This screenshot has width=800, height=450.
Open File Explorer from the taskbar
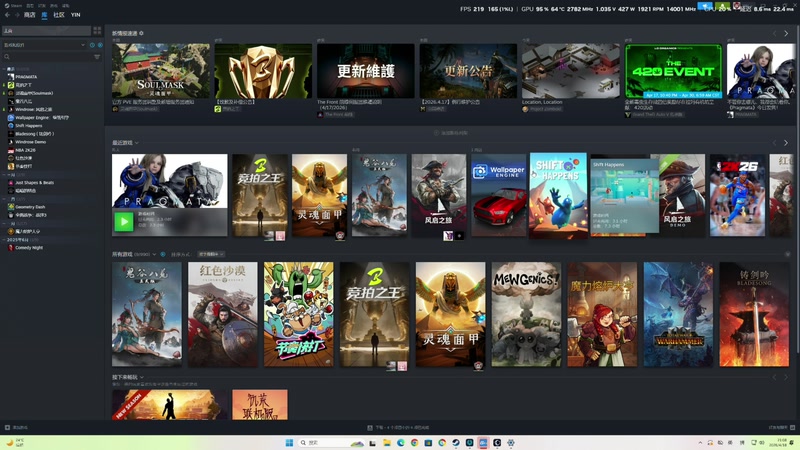pyautogui.click(x=386, y=442)
